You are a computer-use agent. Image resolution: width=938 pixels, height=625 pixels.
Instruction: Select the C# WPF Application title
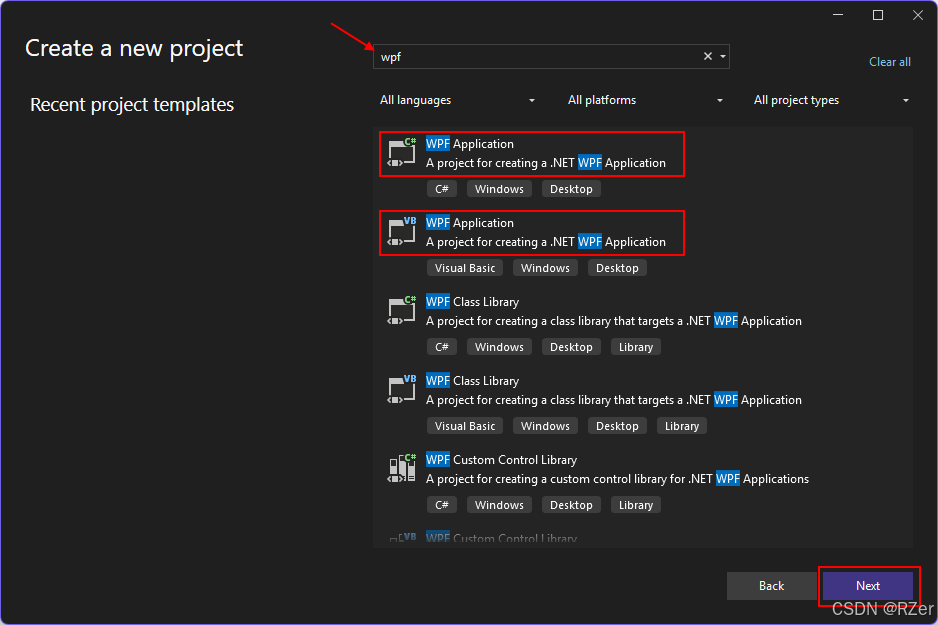(x=470, y=144)
